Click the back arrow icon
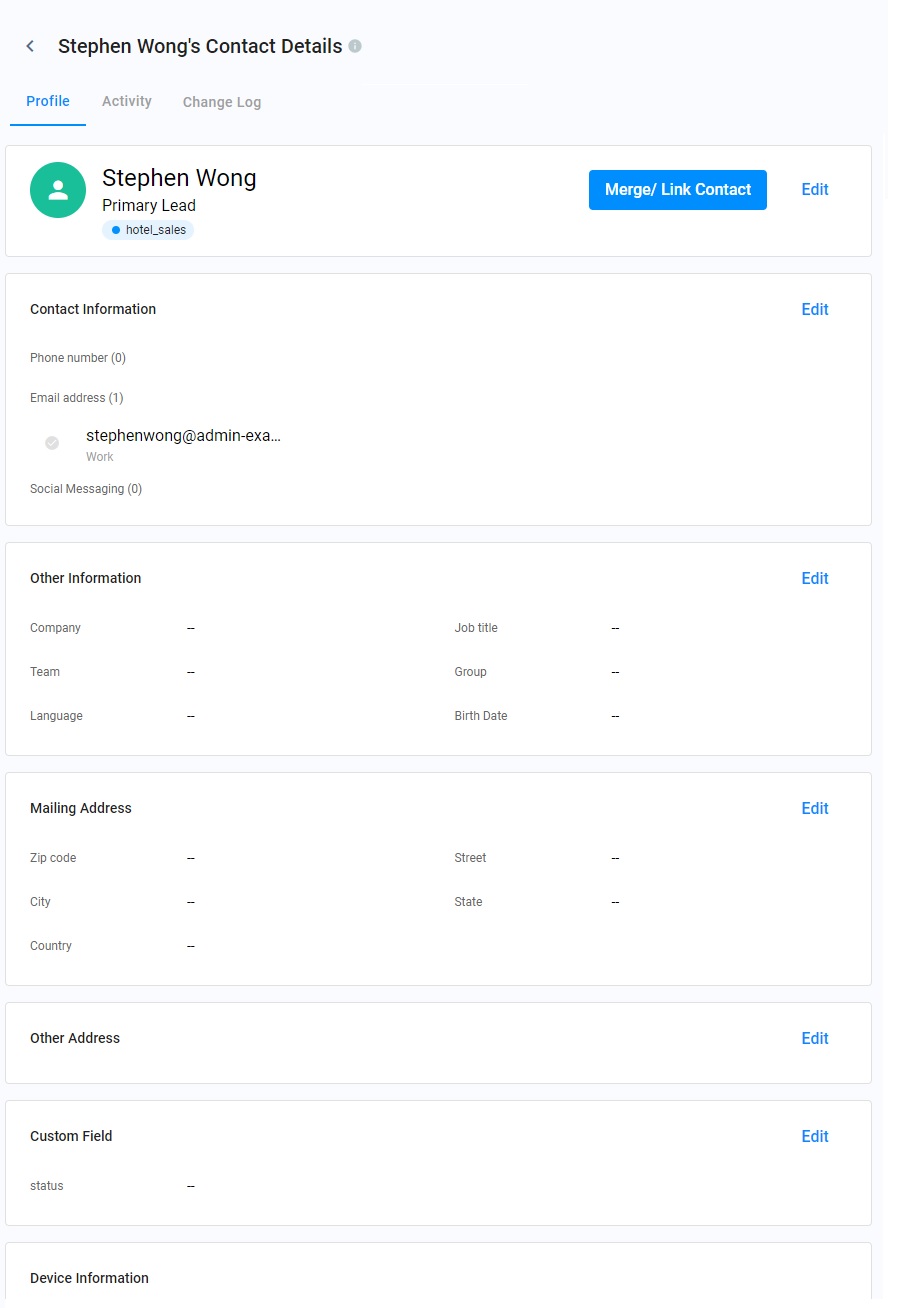This screenshot has height=1308, width=902. 30,46
